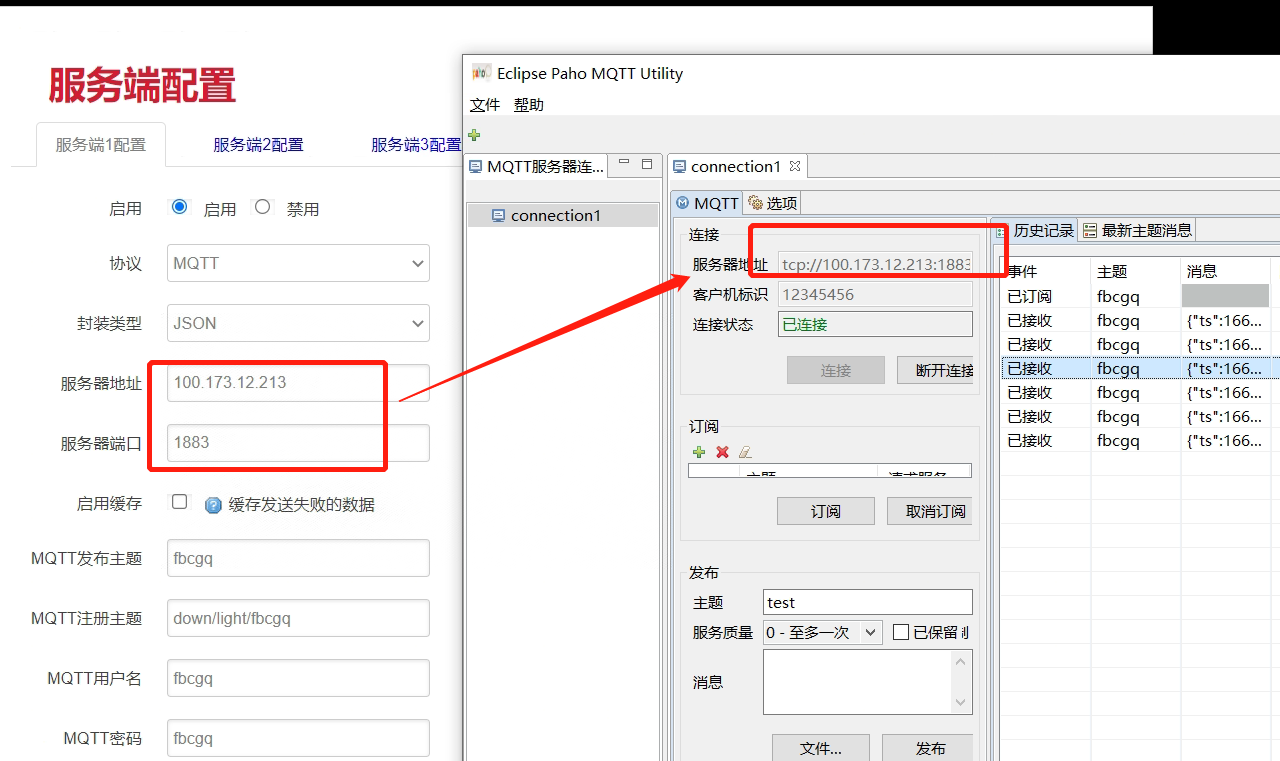Check the 已保留 checkbox in the publish section
This screenshot has width=1280, height=761.
click(899, 632)
